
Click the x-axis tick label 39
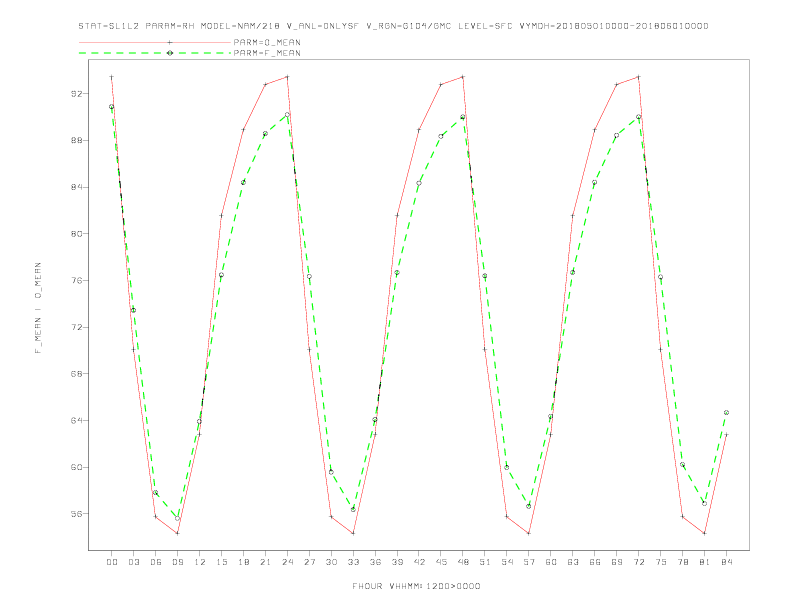tap(398, 562)
